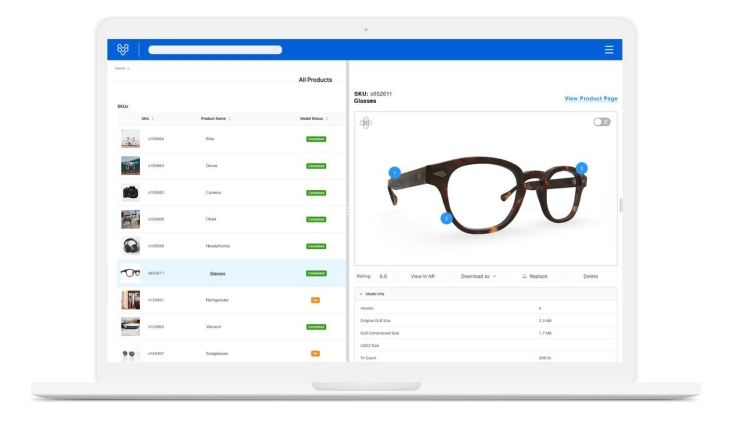Click the Replace button
The image size is (730, 433).
point(535,277)
